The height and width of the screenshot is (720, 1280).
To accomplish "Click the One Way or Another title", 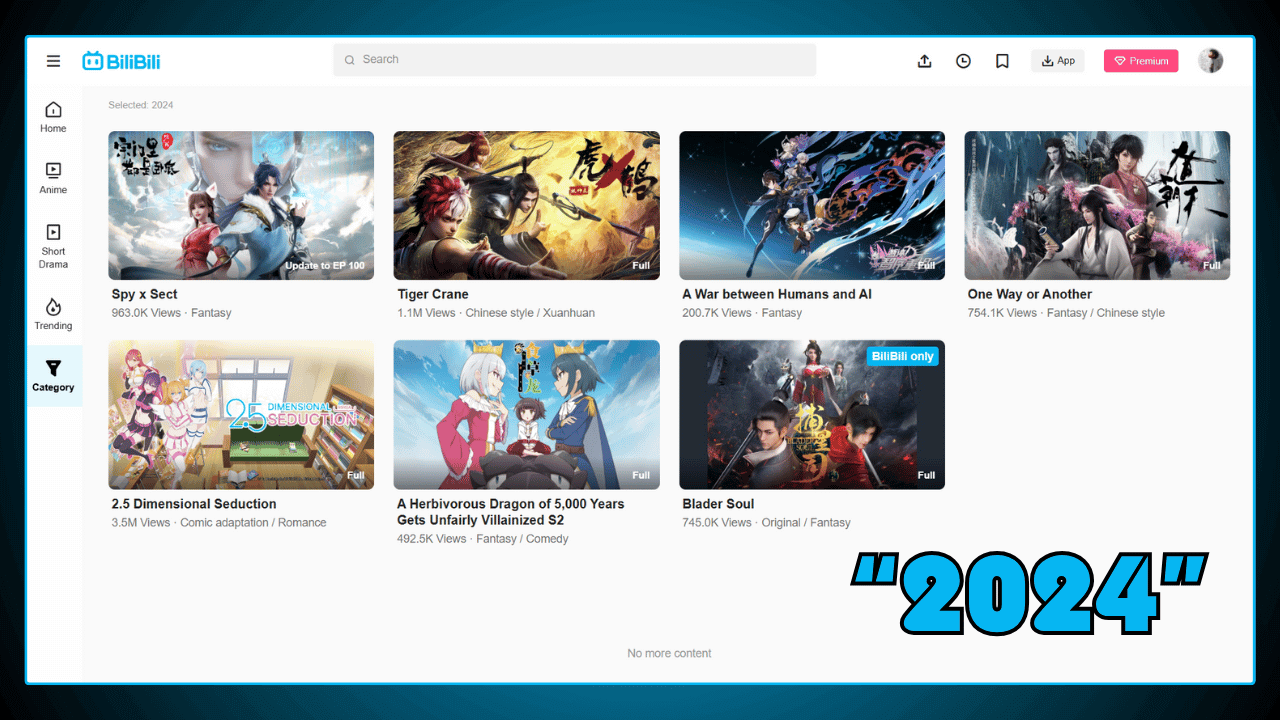I will coord(1029,294).
